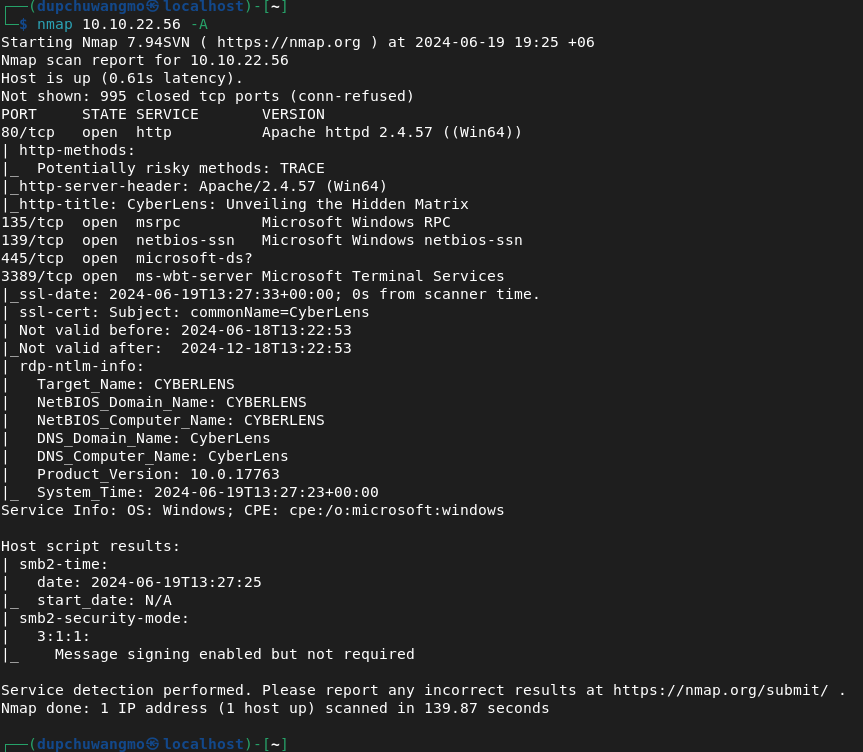The height and width of the screenshot is (752, 863).
Task: Click the Product_Version 10.0.17763 value
Action: point(234,474)
